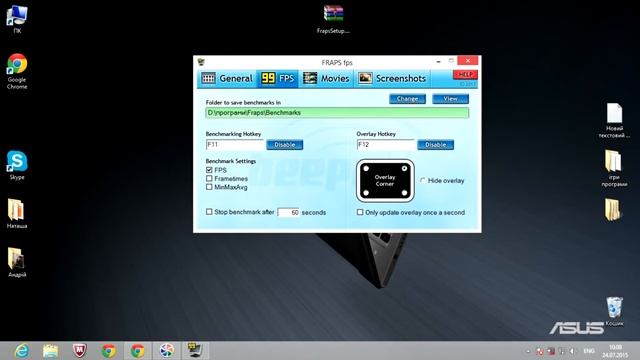The image size is (640, 360).
Task: Open first Chrome icon in taskbar
Action: pyautogui.click(x=109, y=351)
